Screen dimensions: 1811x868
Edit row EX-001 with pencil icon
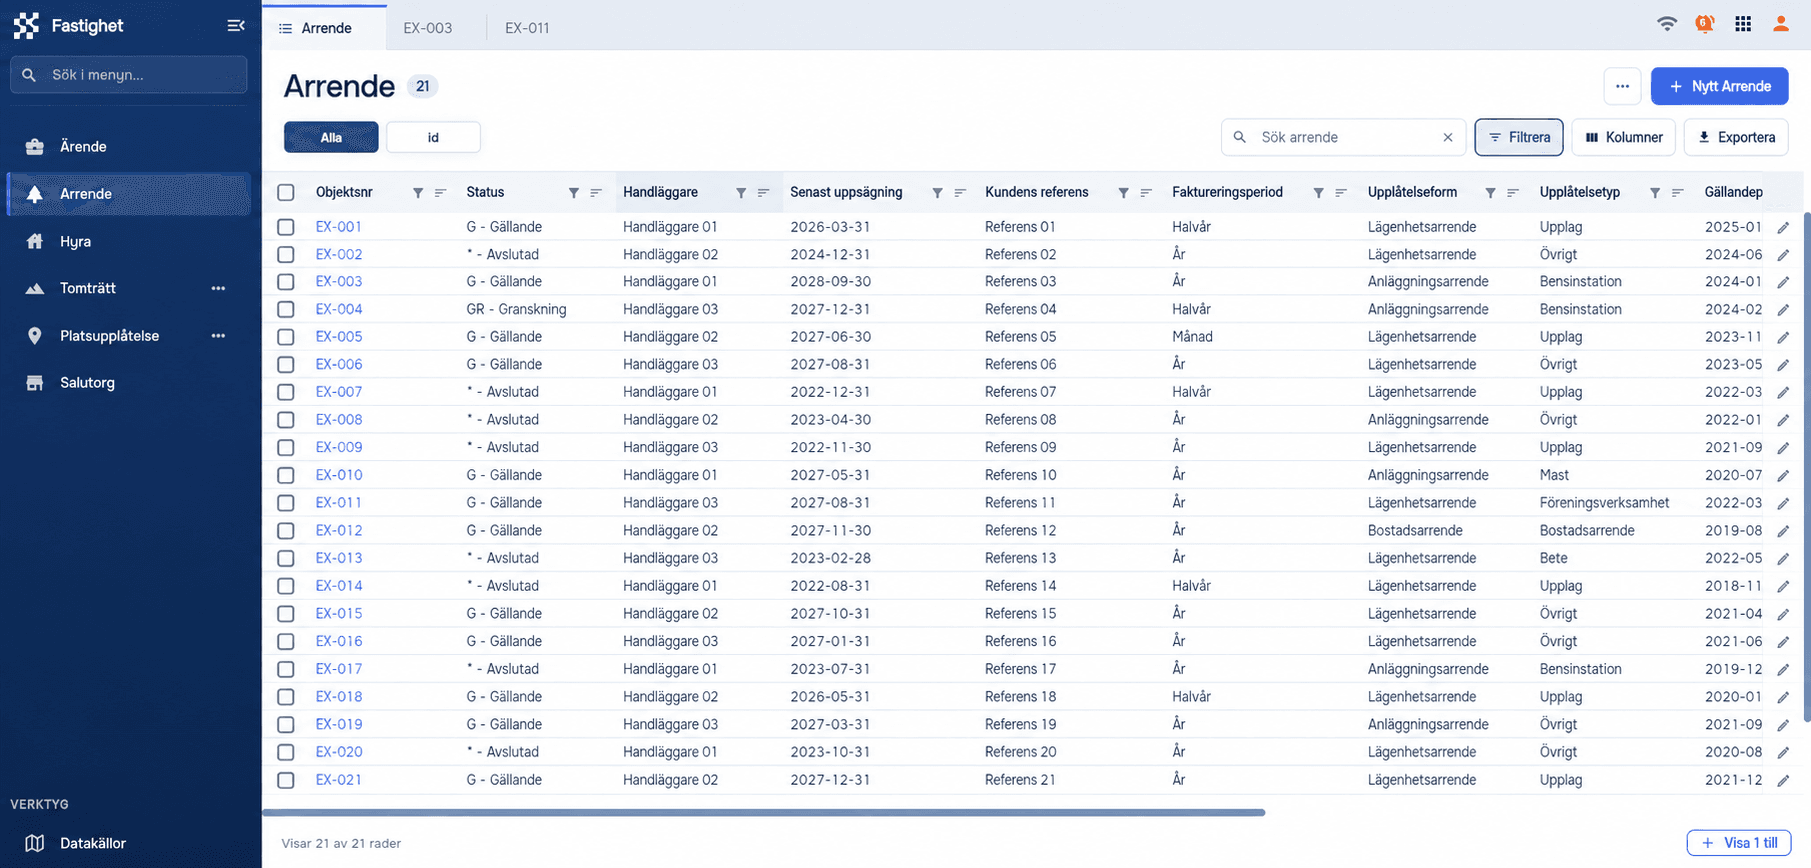point(1783,227)
